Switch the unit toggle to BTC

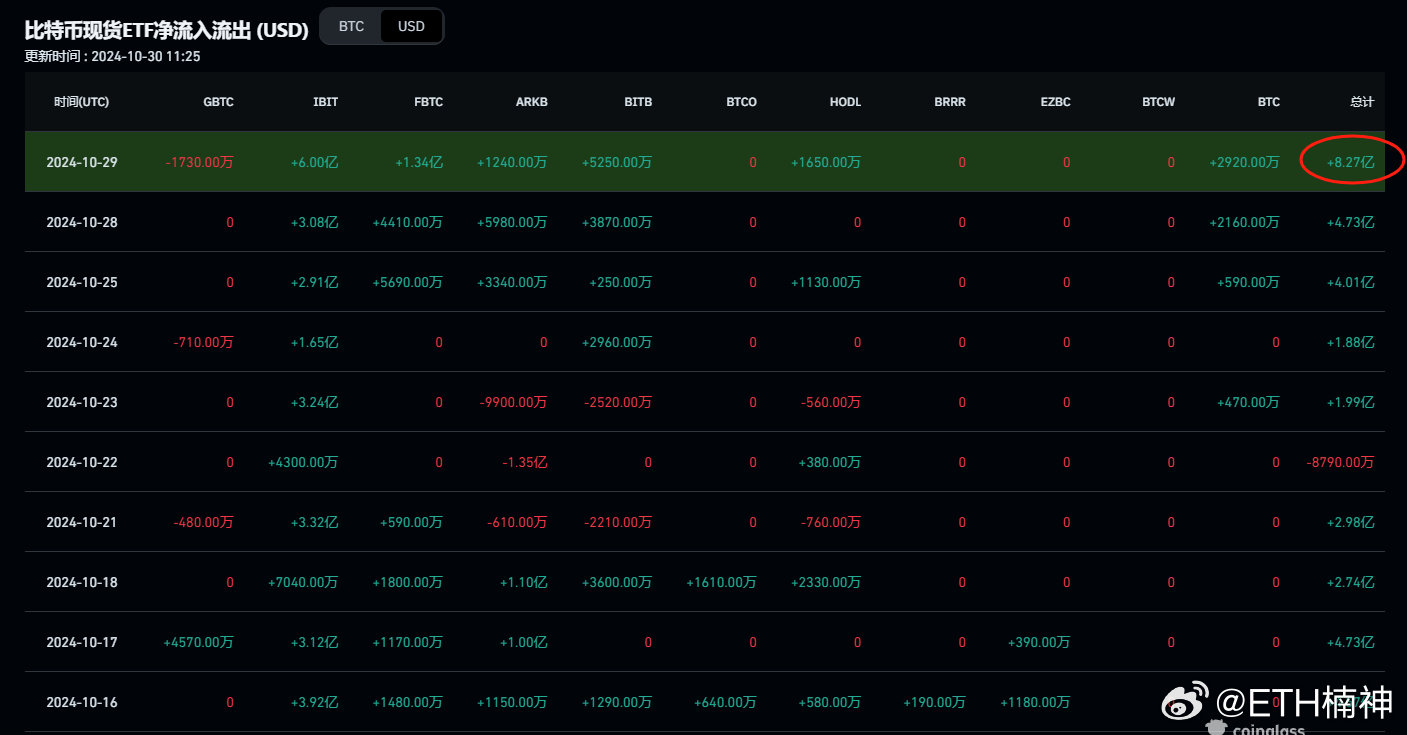click(x=351, y=27)
